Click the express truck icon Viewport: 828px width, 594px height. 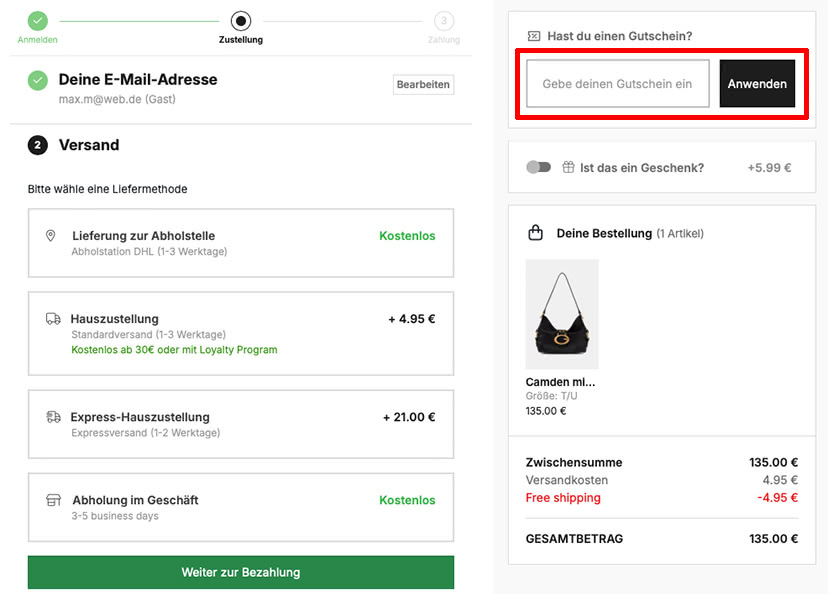[53, 417]
